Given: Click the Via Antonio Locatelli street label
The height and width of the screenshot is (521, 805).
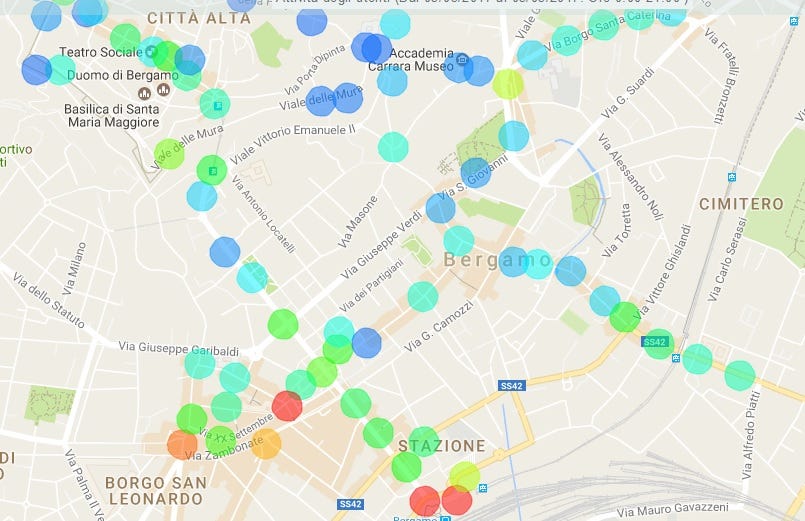Looking at the screenshot, I should click(263, 214).
